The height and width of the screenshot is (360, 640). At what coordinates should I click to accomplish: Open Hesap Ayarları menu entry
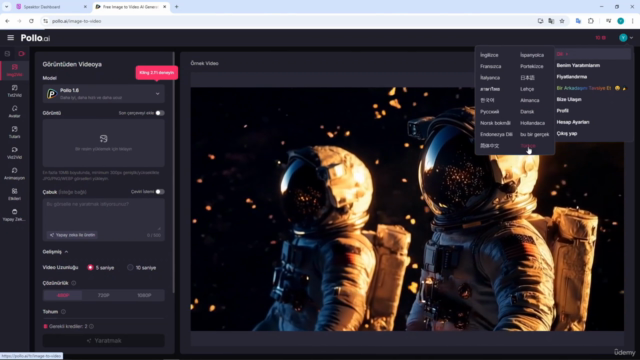(573, 122)
